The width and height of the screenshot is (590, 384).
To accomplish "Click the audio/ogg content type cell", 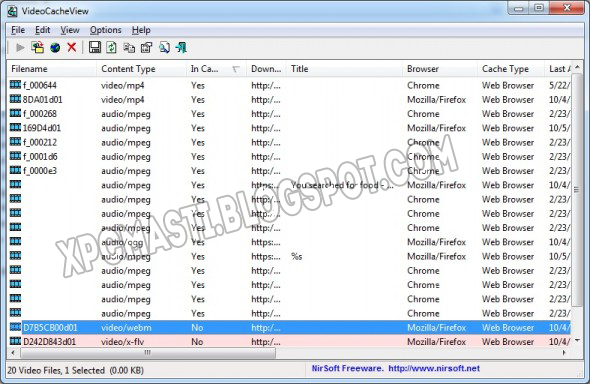I will pyautogui.click(x=122, y=243).
